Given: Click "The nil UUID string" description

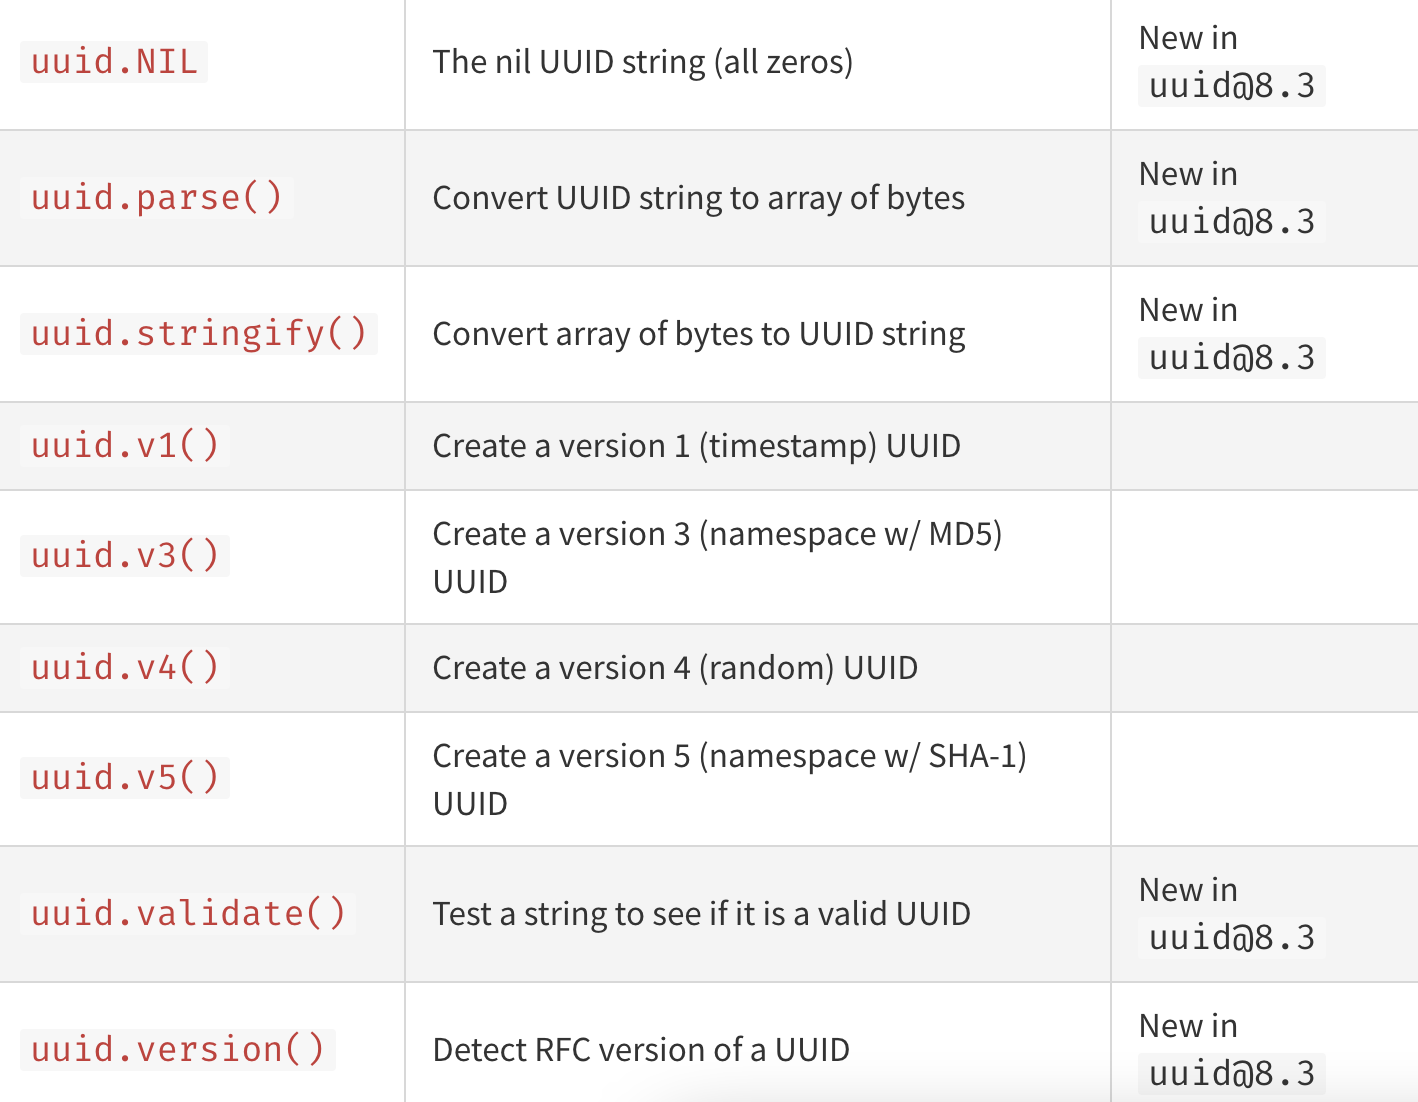Looking at the screenshot, I should (x=642, y=62).
